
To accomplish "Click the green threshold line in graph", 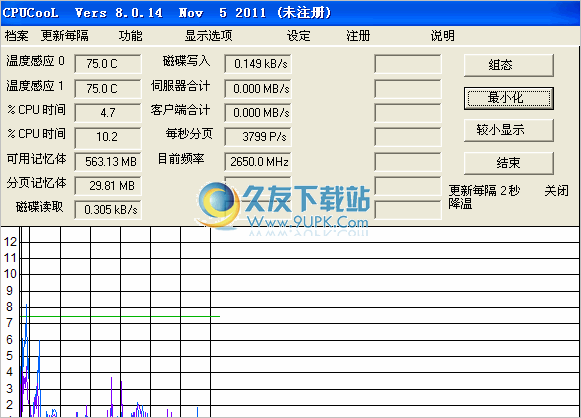I will [x=120, y=316].
